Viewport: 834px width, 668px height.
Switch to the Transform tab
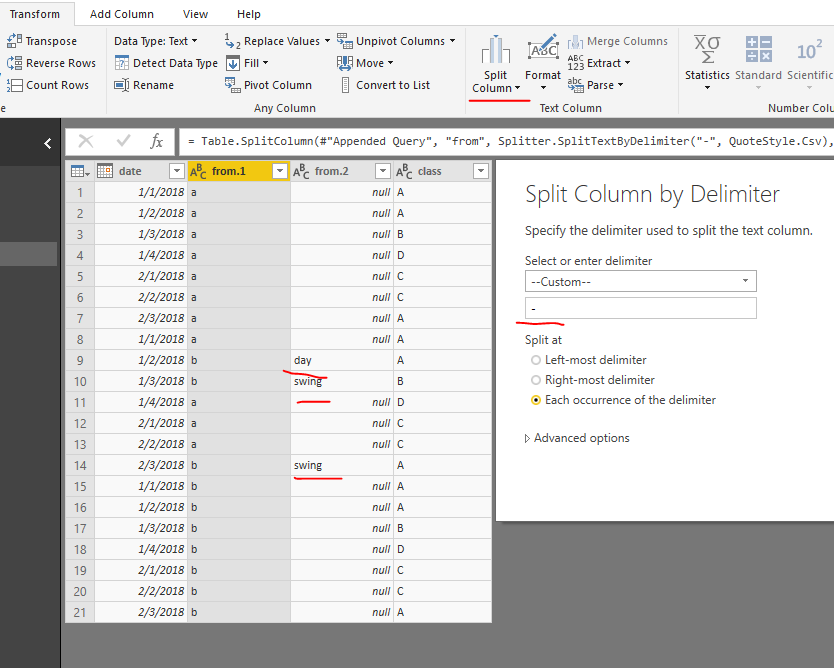35,14
